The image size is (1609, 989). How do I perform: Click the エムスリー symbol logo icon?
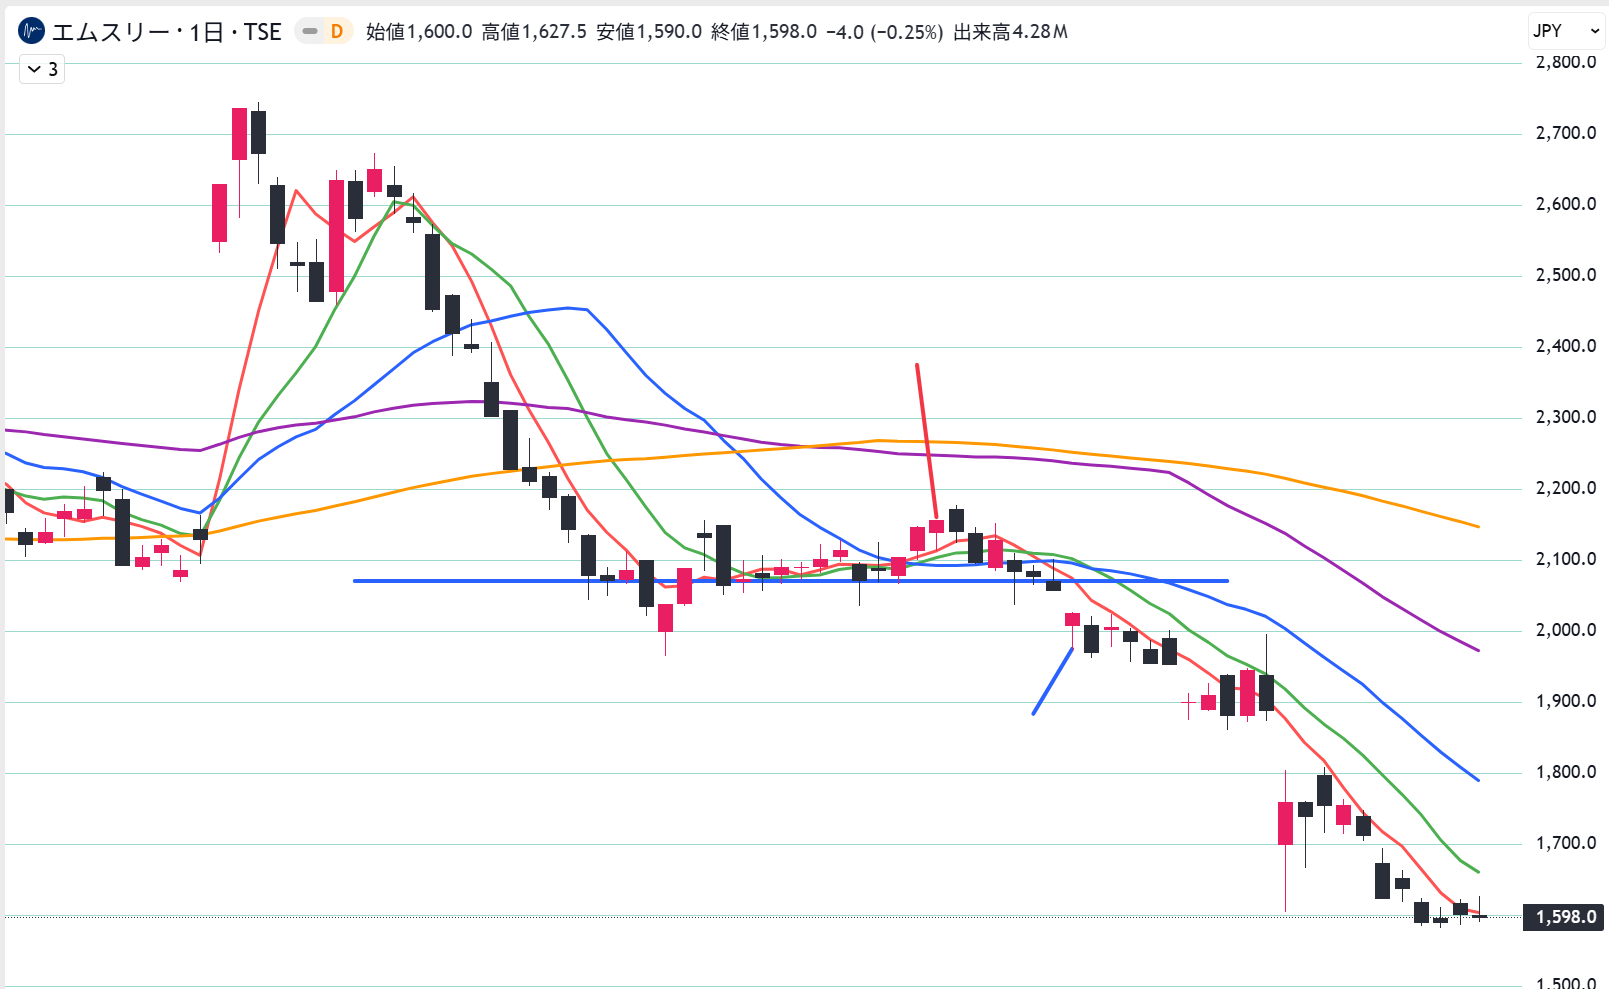tap(32, 32)
